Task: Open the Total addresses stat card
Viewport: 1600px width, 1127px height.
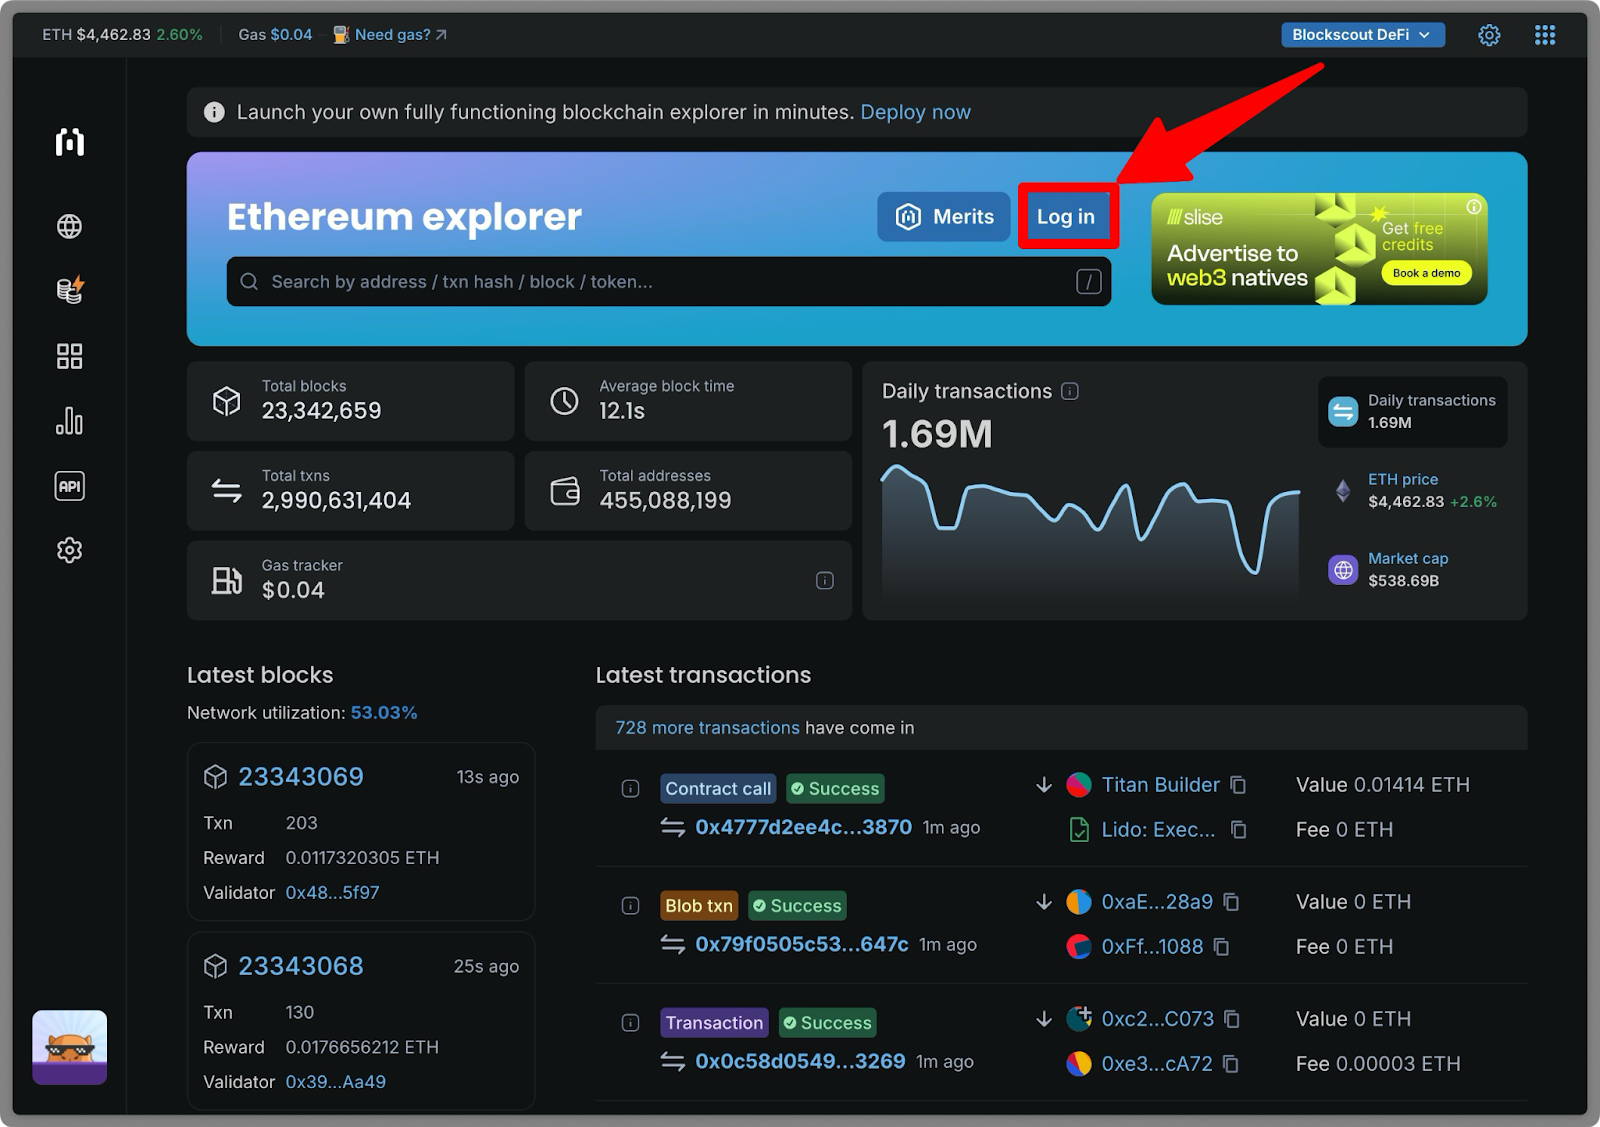Action: click(688, 491)
